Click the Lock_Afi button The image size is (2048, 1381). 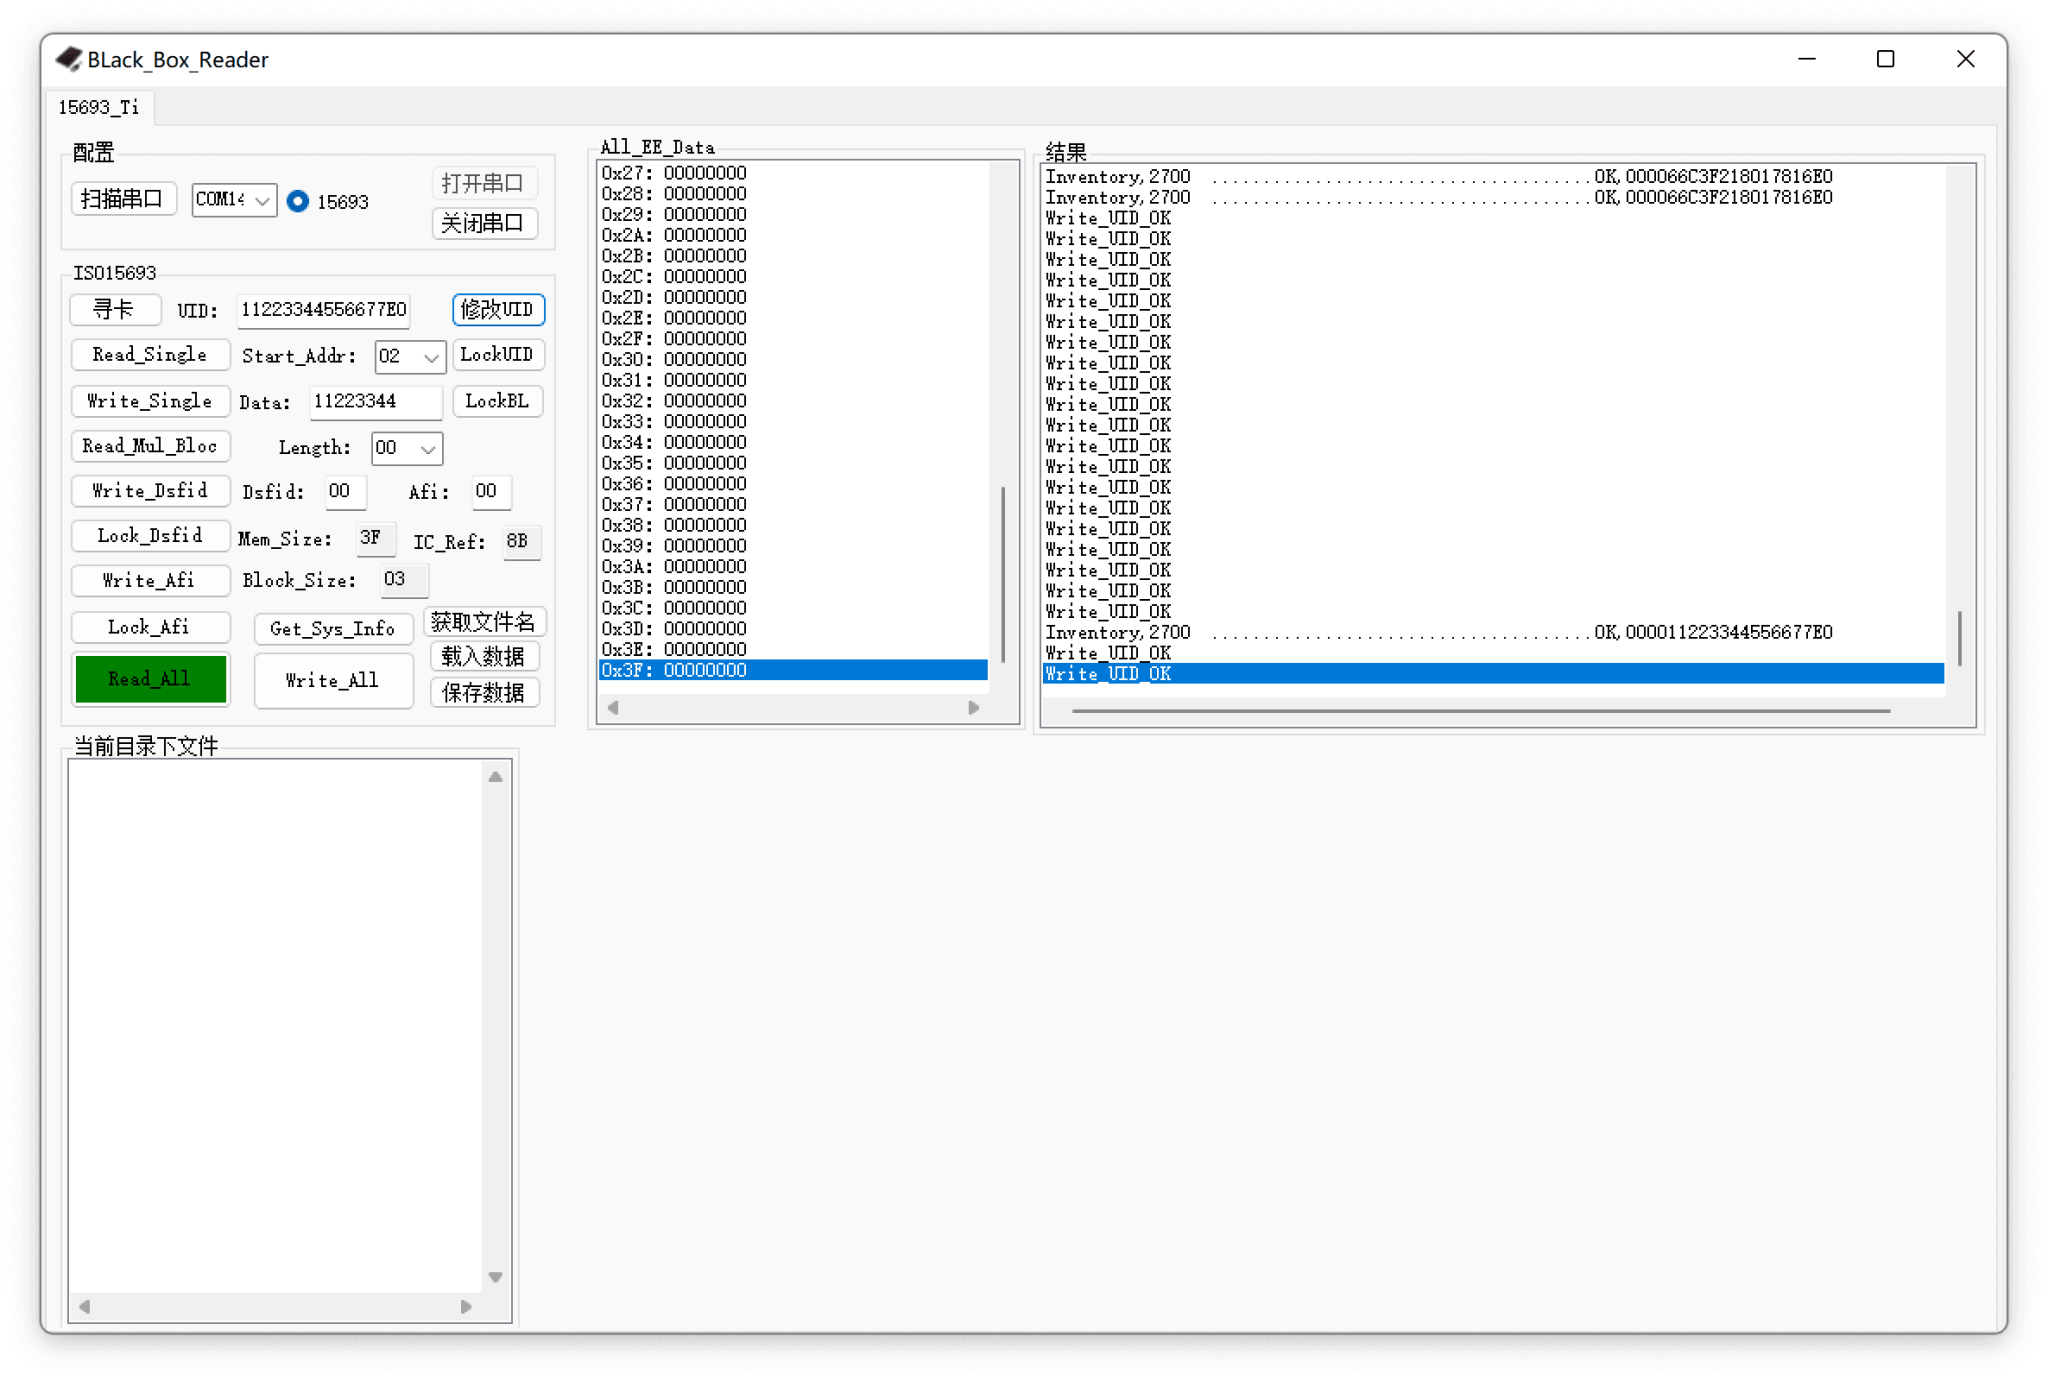[x=150, y=627]
